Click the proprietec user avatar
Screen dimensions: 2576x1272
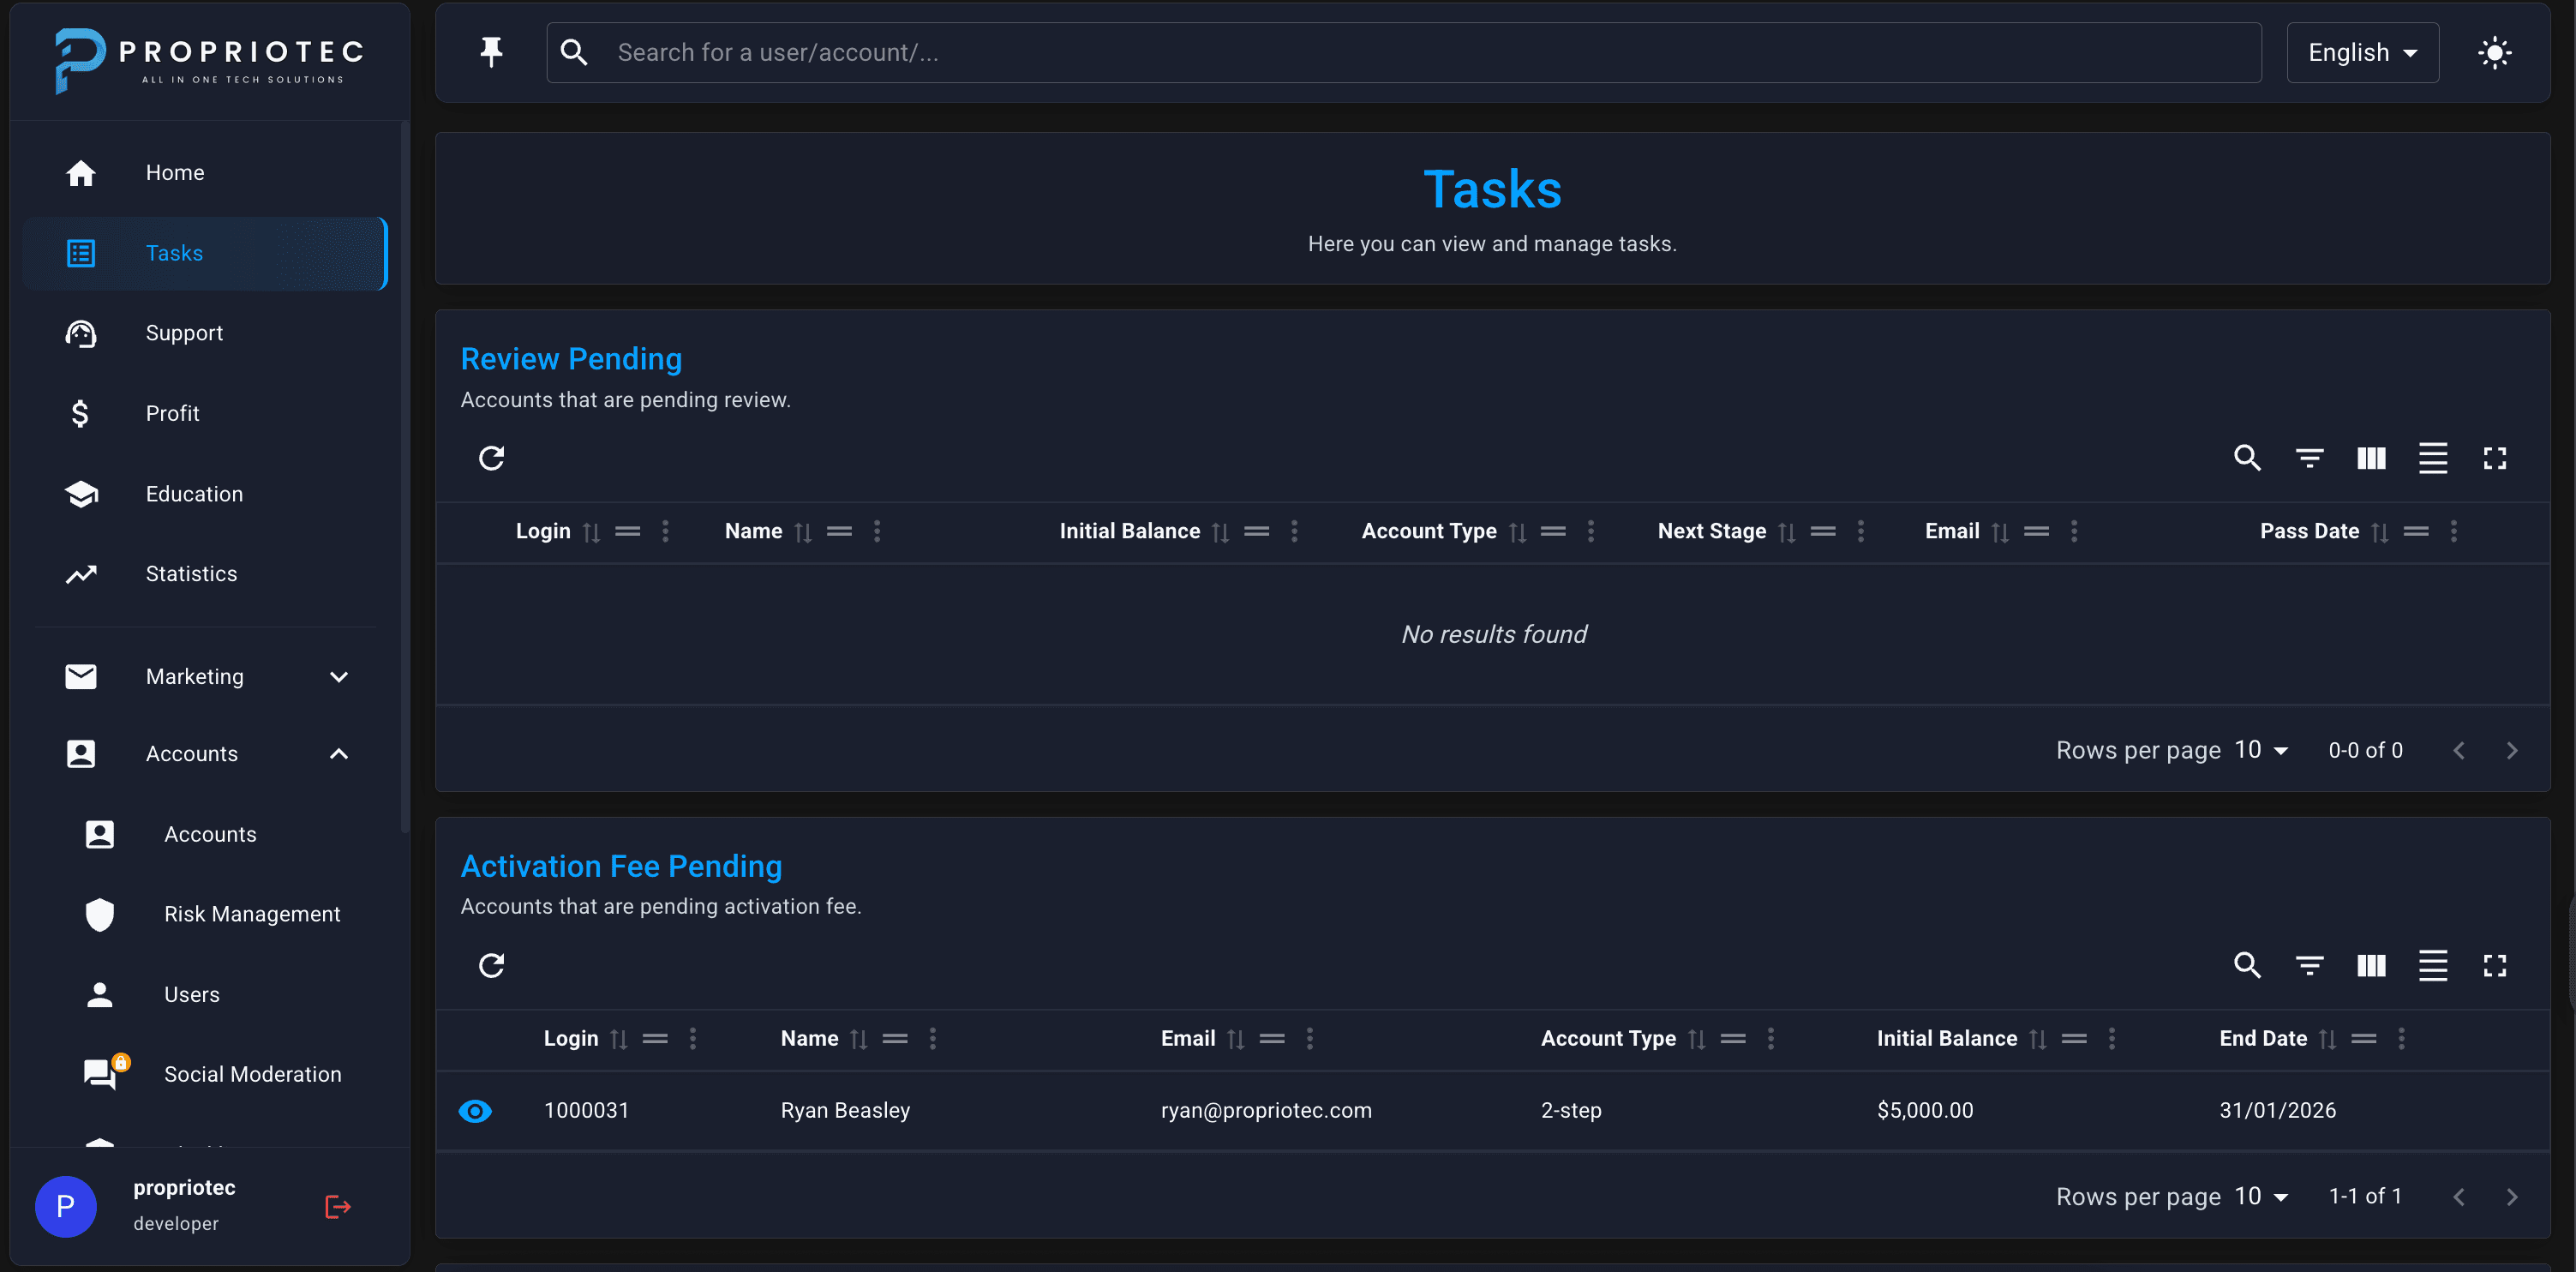coord(66,1207)
